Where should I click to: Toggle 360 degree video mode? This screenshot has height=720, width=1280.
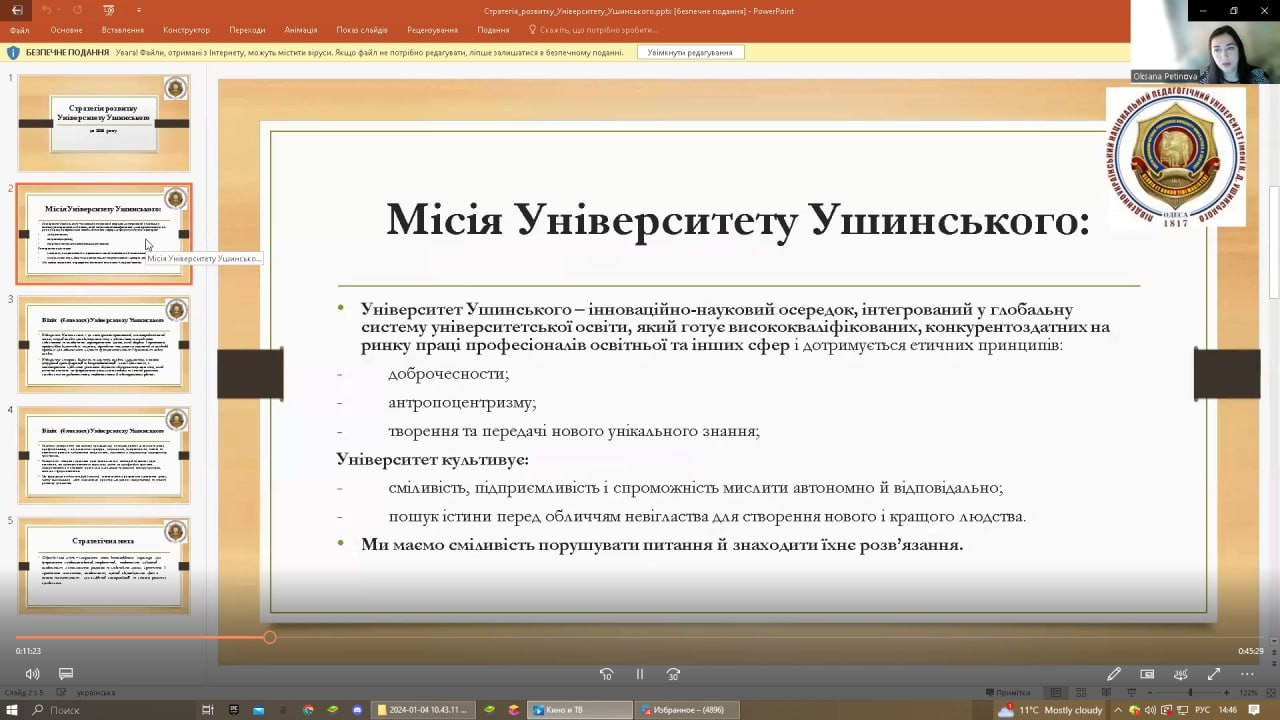(x=1181, y=674)
